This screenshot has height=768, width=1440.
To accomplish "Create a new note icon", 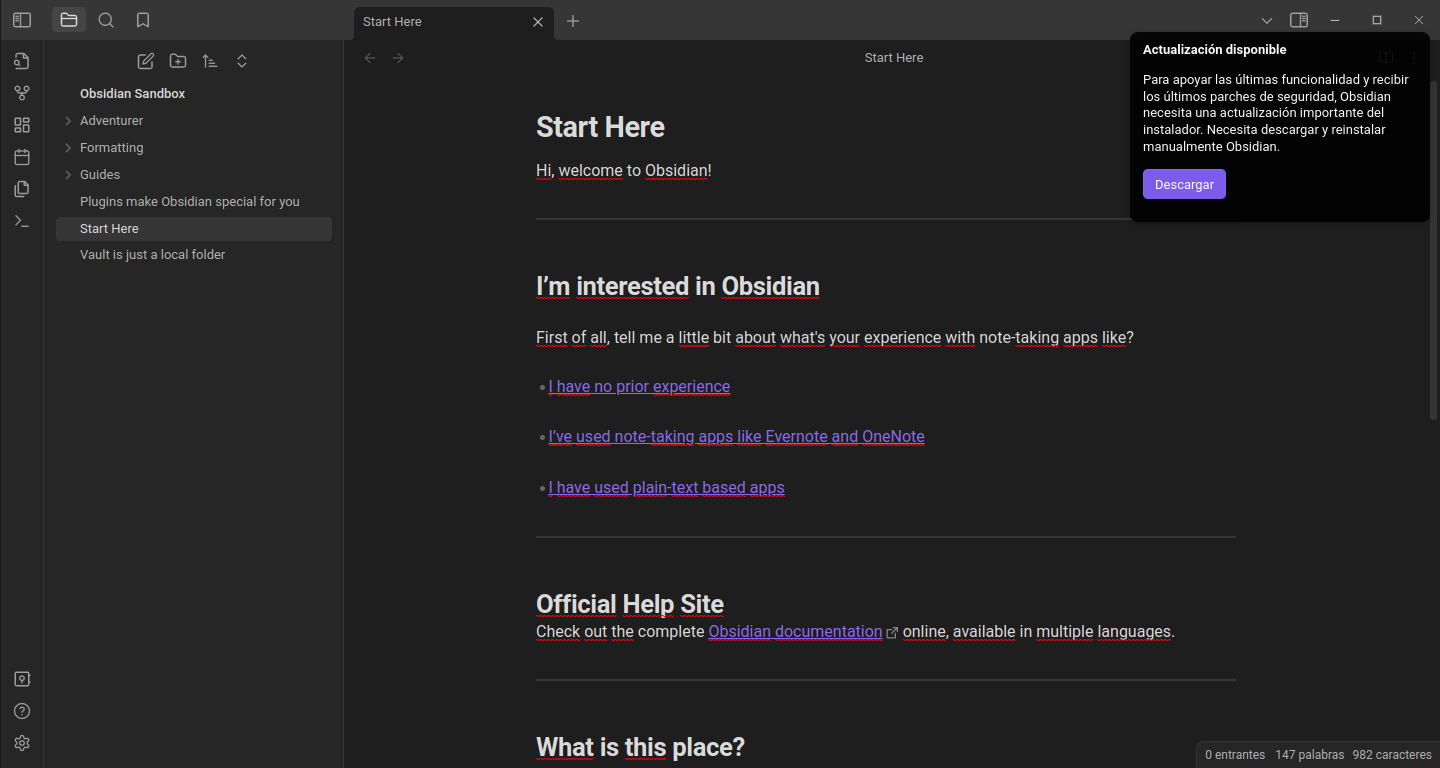I will (146, 61).
